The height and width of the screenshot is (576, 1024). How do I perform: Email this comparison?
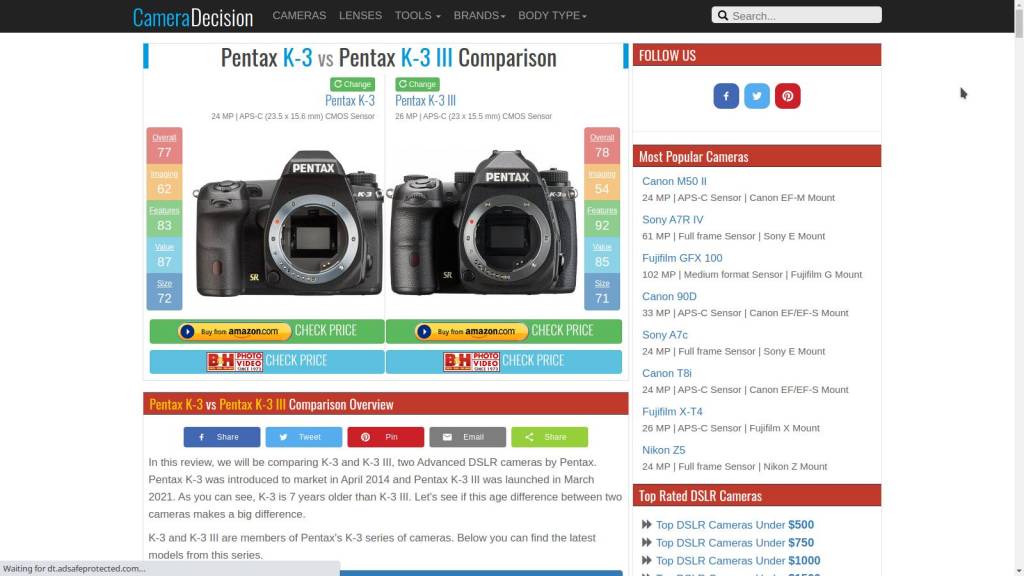point(468,437)
